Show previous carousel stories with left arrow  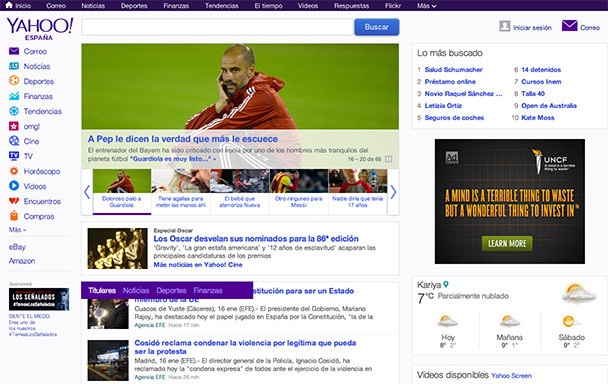87,192
